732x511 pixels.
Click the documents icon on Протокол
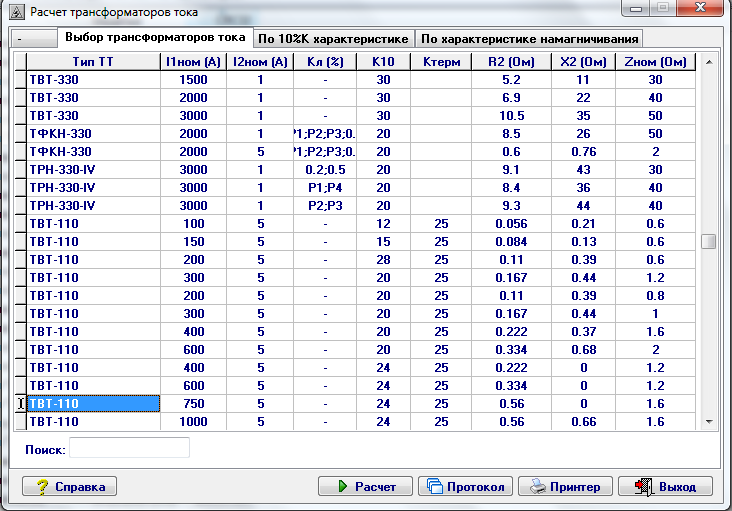click(435, 486)
